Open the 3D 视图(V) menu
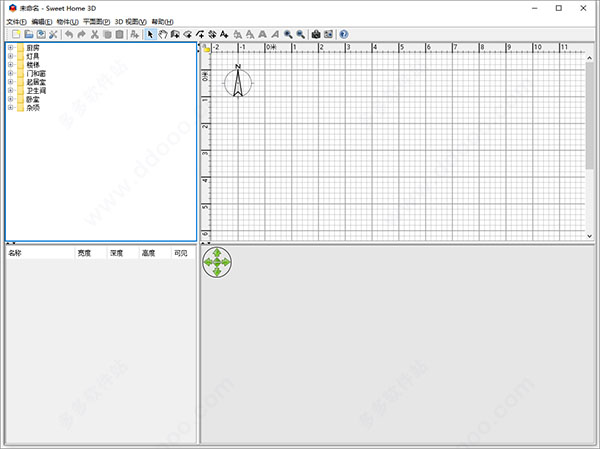 (x=130, y=22)
